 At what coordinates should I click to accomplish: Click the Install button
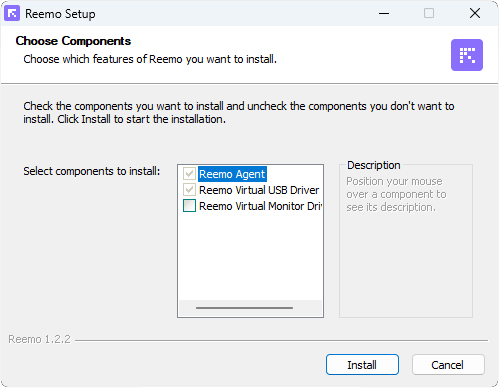(x=362, y=365)
